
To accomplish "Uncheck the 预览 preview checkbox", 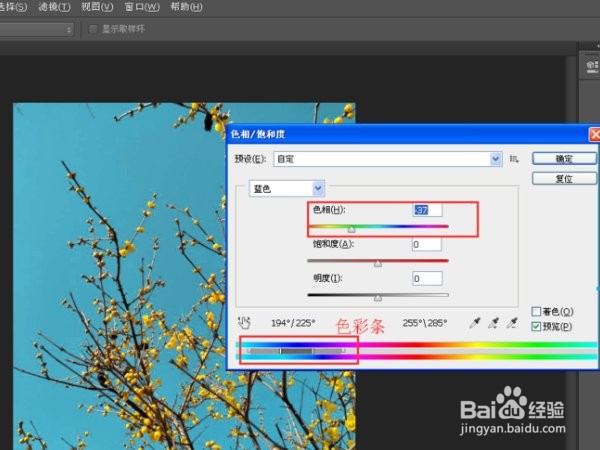I will click(x=536, y=326).
